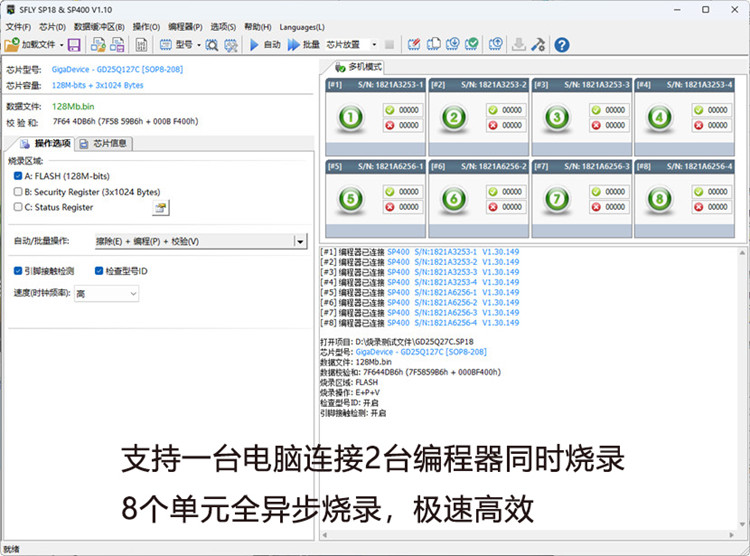Click the blank check chip icon
Image resolution: width=750 pixels, height=556 pixels.
click(x=433, y=44)
